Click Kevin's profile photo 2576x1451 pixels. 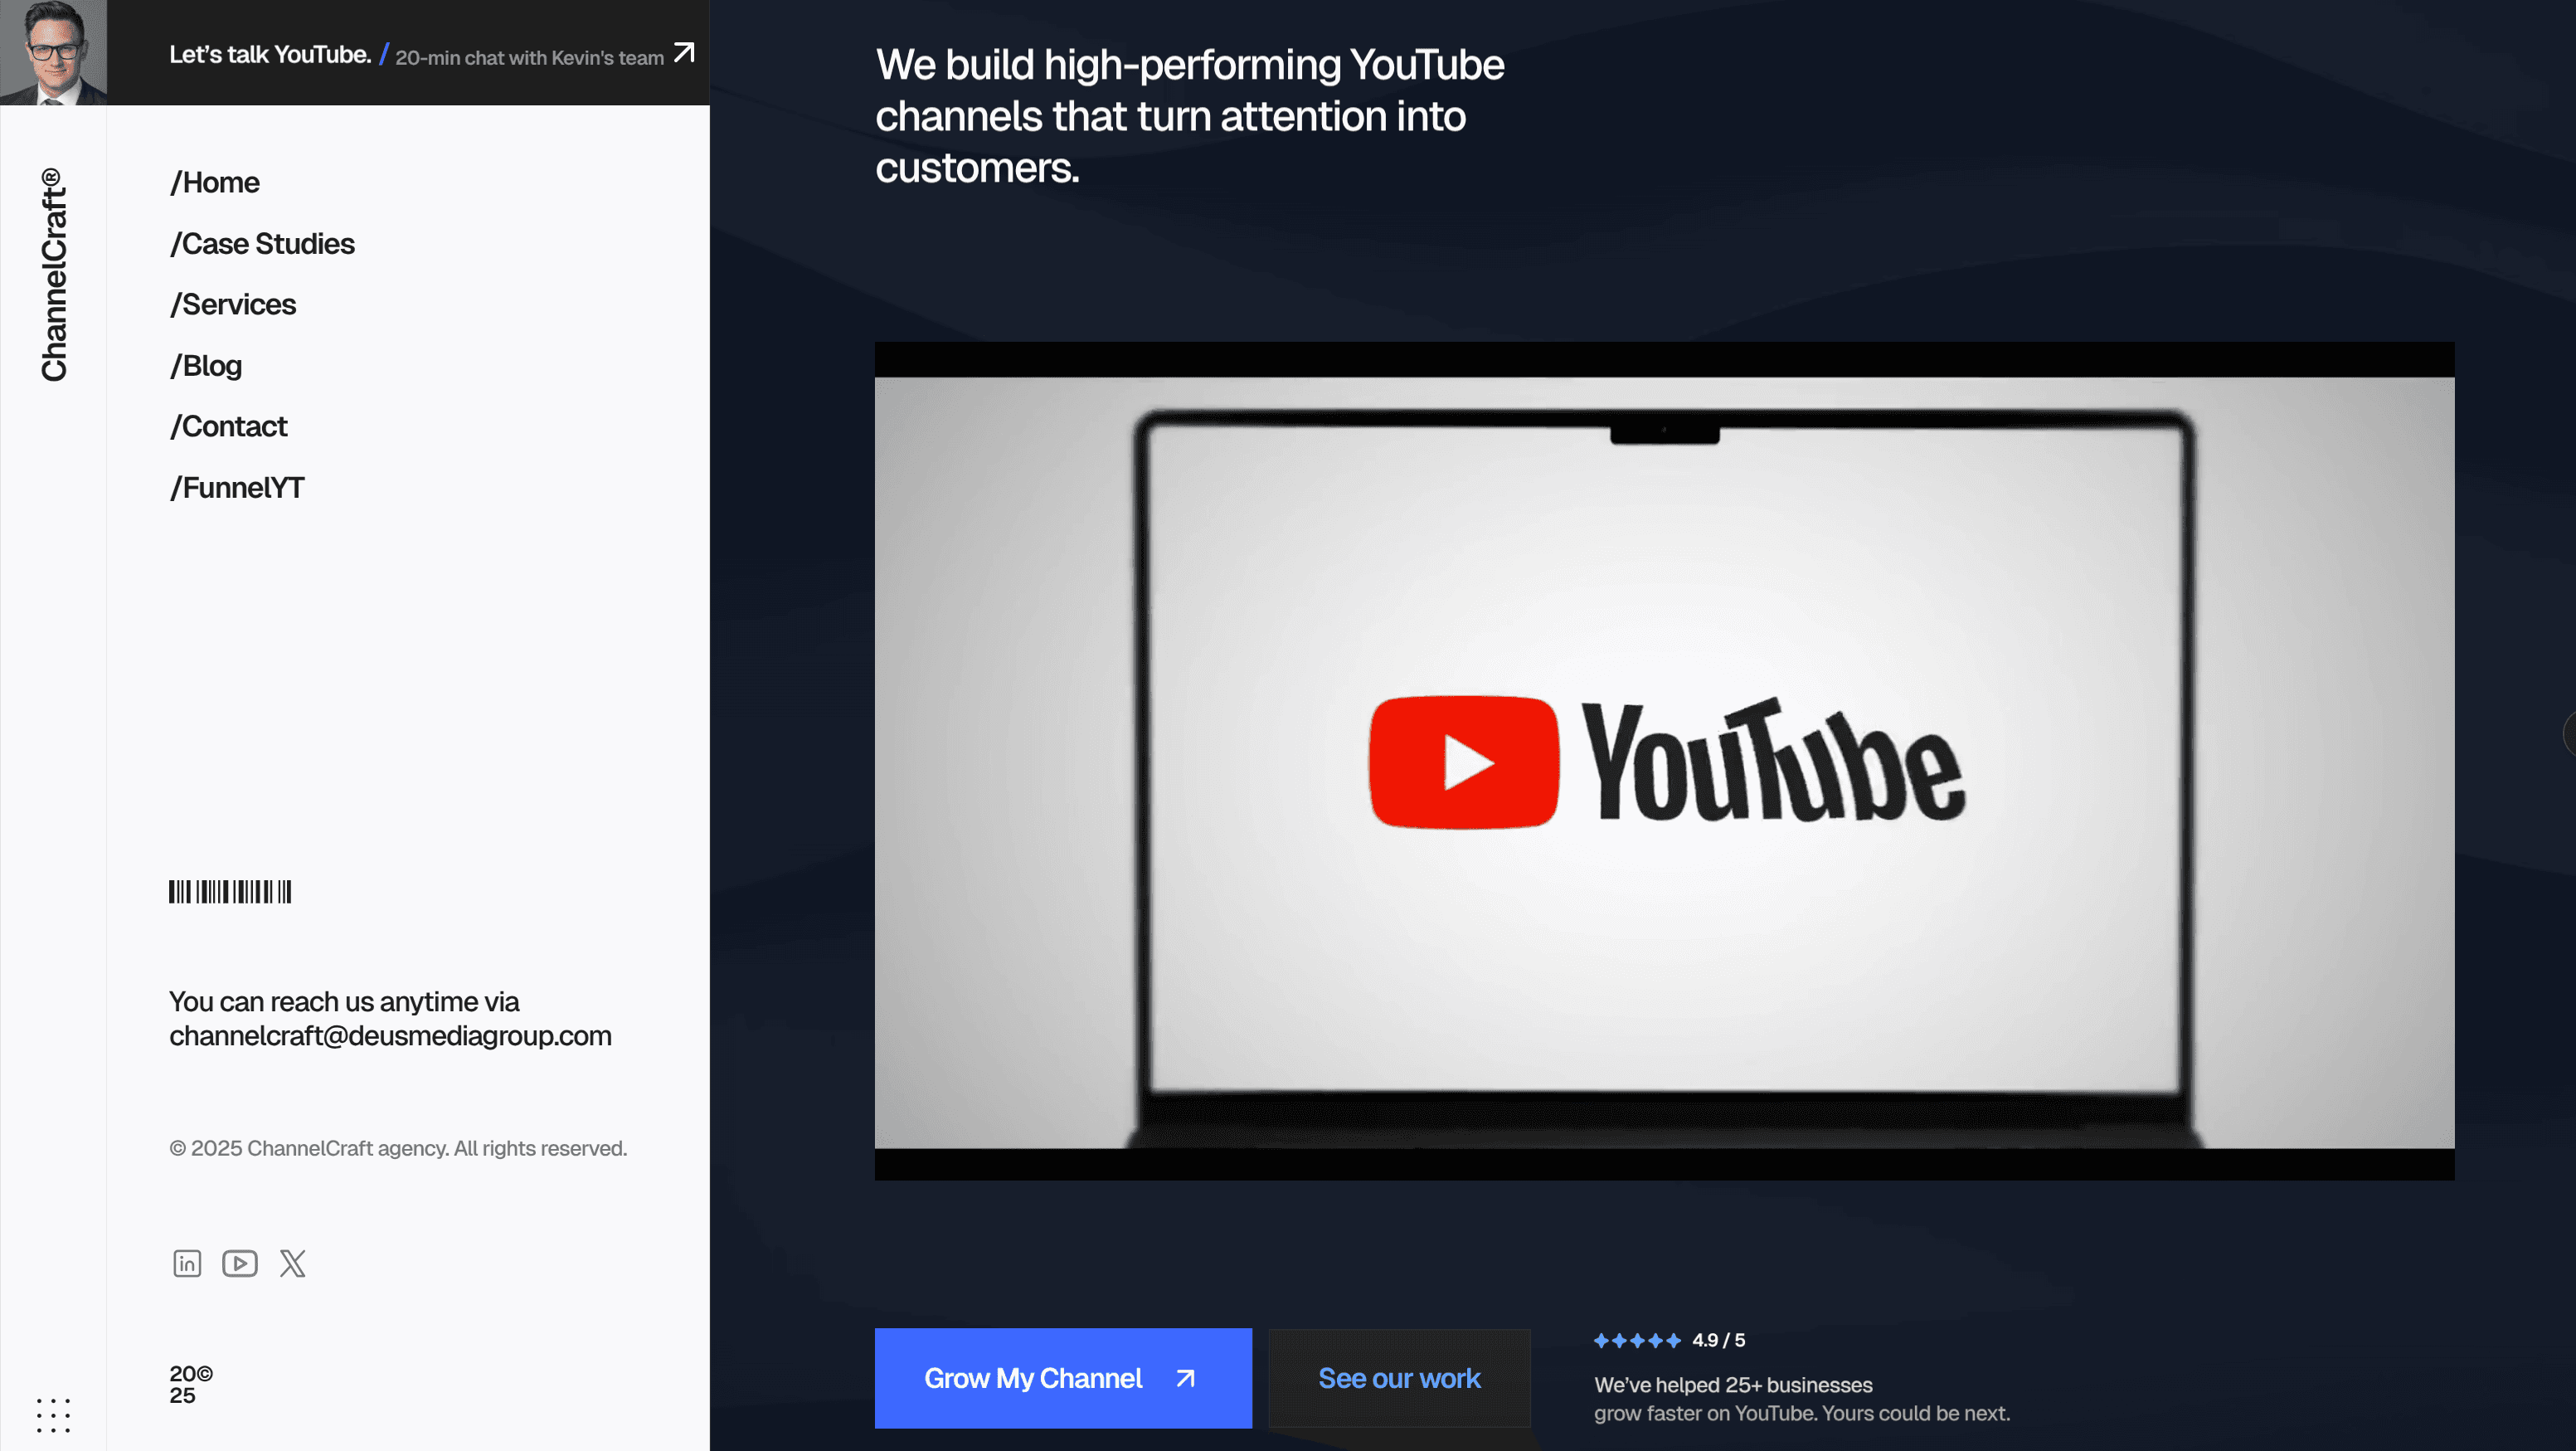click(x=53, y=52)
